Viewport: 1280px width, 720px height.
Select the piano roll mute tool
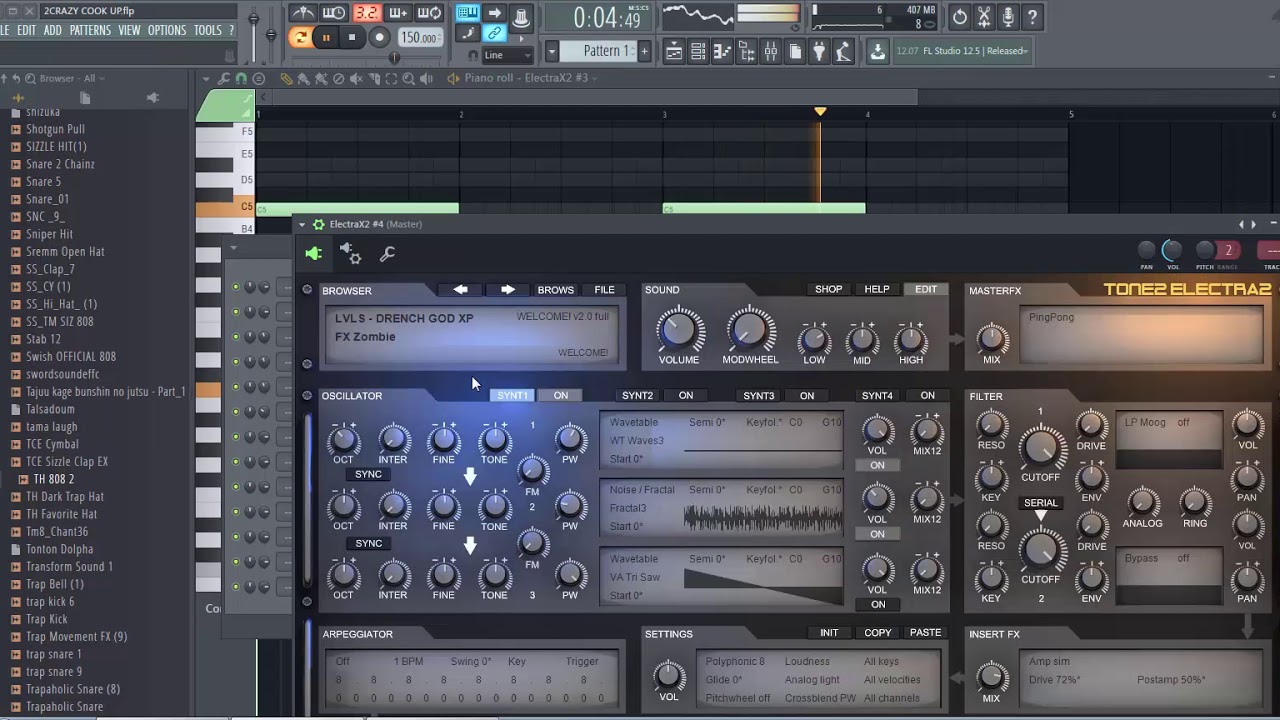point(356,78)
